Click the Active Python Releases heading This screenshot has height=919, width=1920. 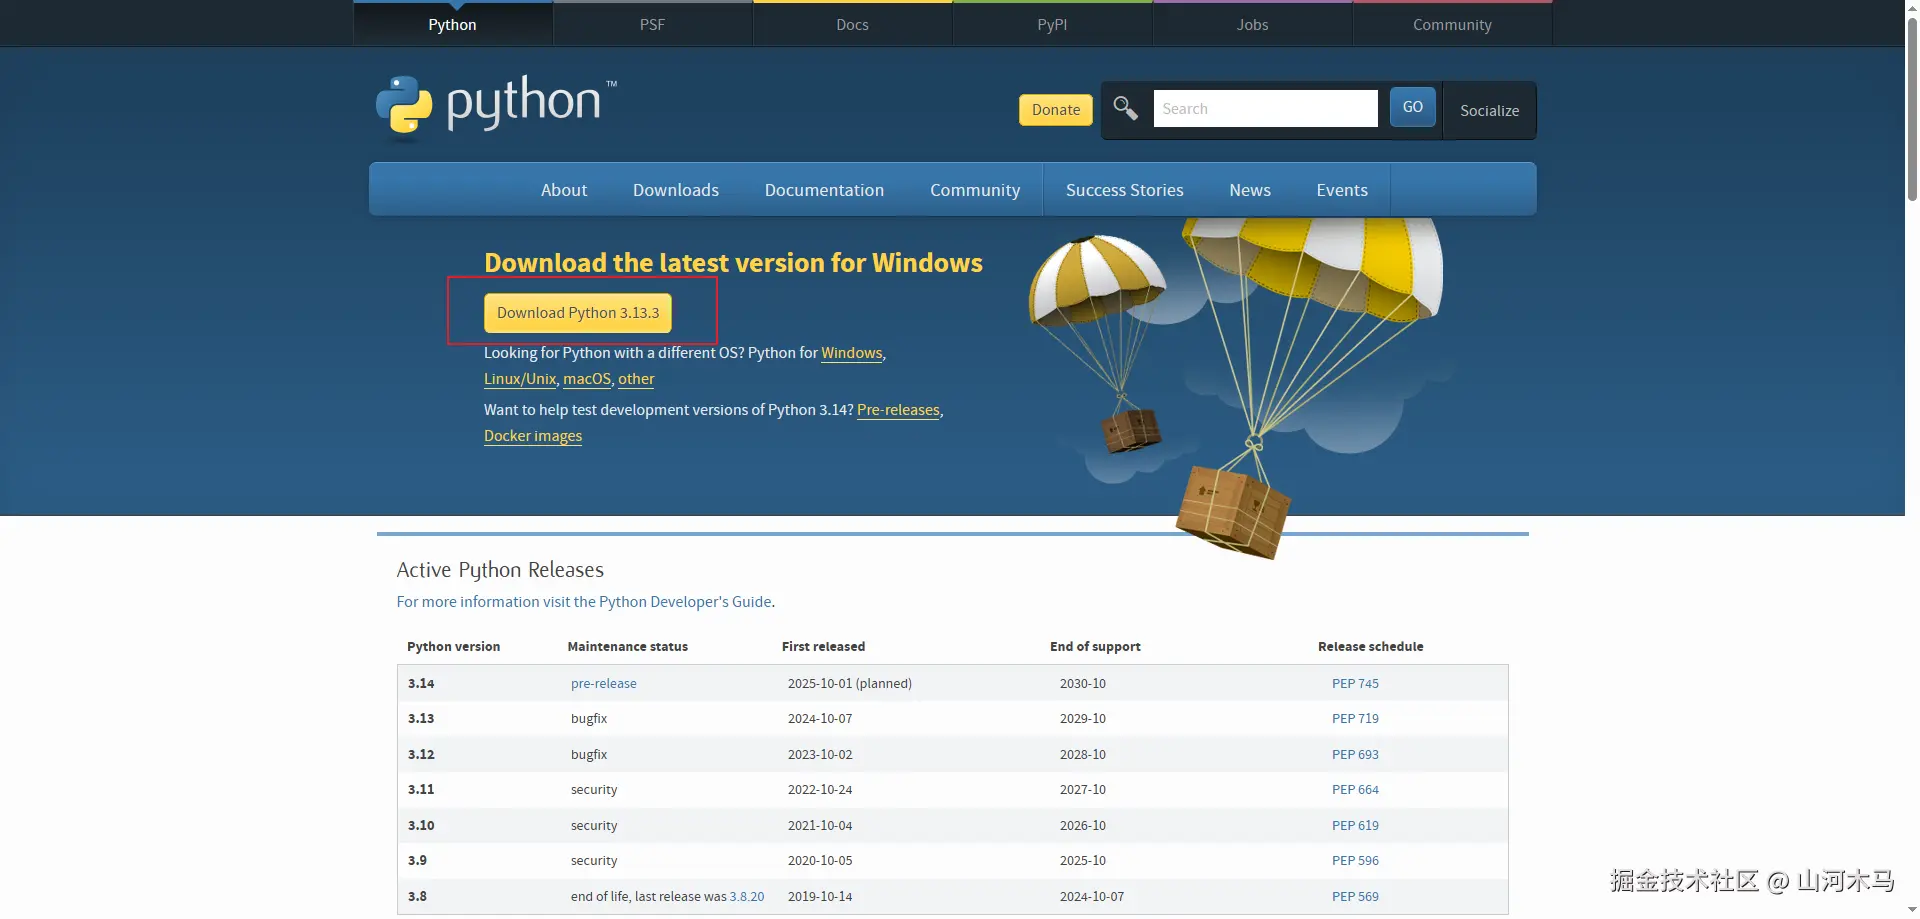500,570
